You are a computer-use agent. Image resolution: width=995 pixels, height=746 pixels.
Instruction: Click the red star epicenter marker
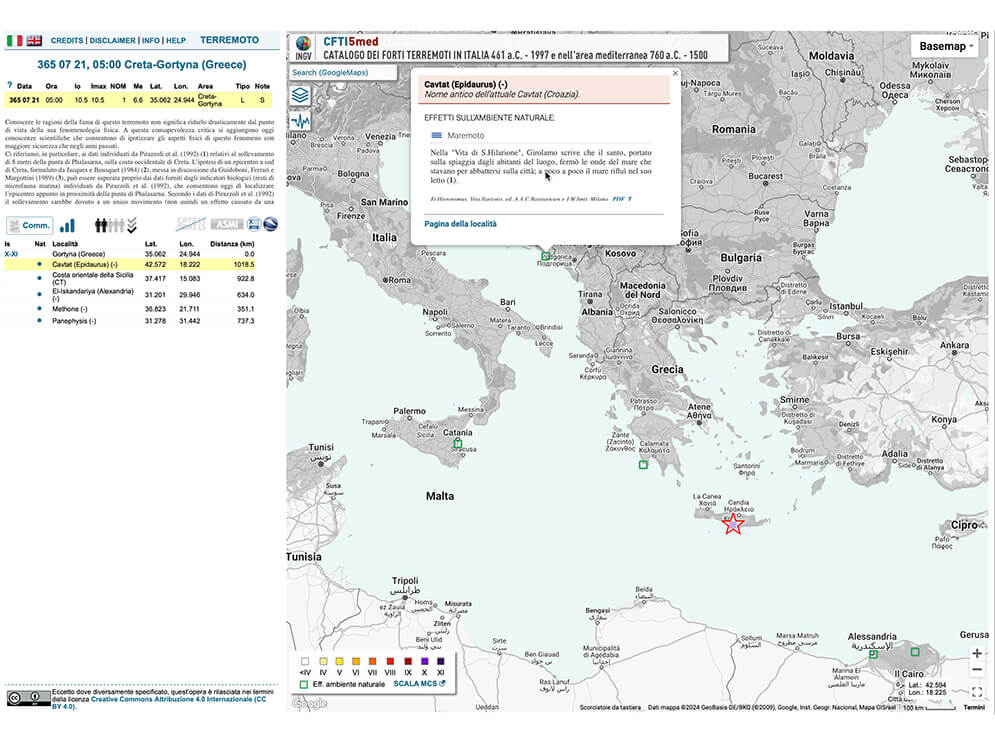(x=733, y=524)
